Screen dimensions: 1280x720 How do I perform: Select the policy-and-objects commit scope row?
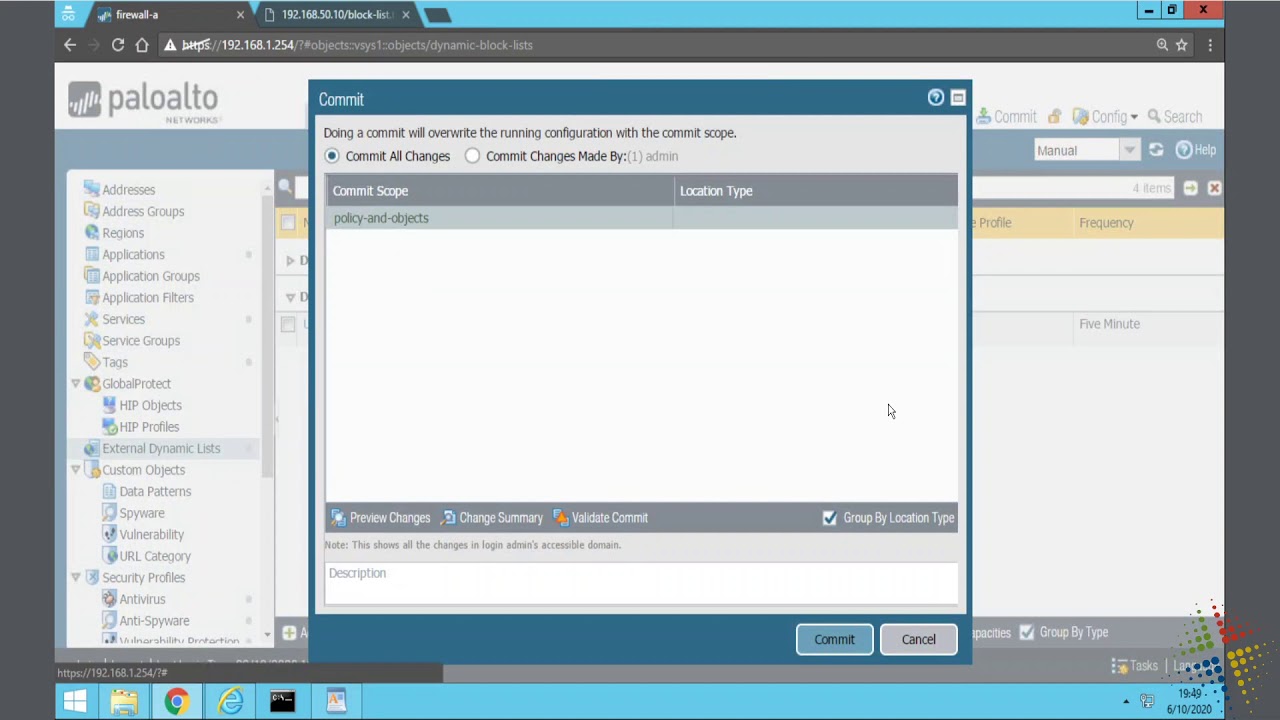coord(641,218)
